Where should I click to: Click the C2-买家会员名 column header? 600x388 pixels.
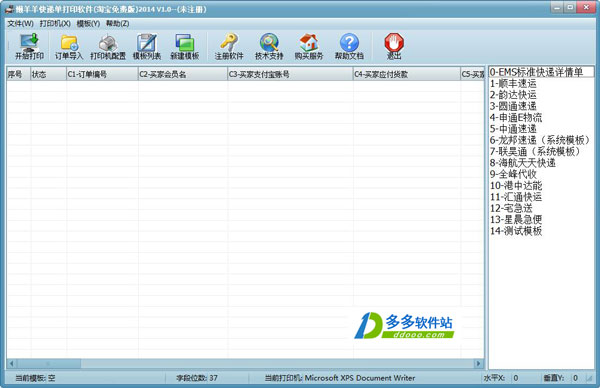click(x=183, y=74)
